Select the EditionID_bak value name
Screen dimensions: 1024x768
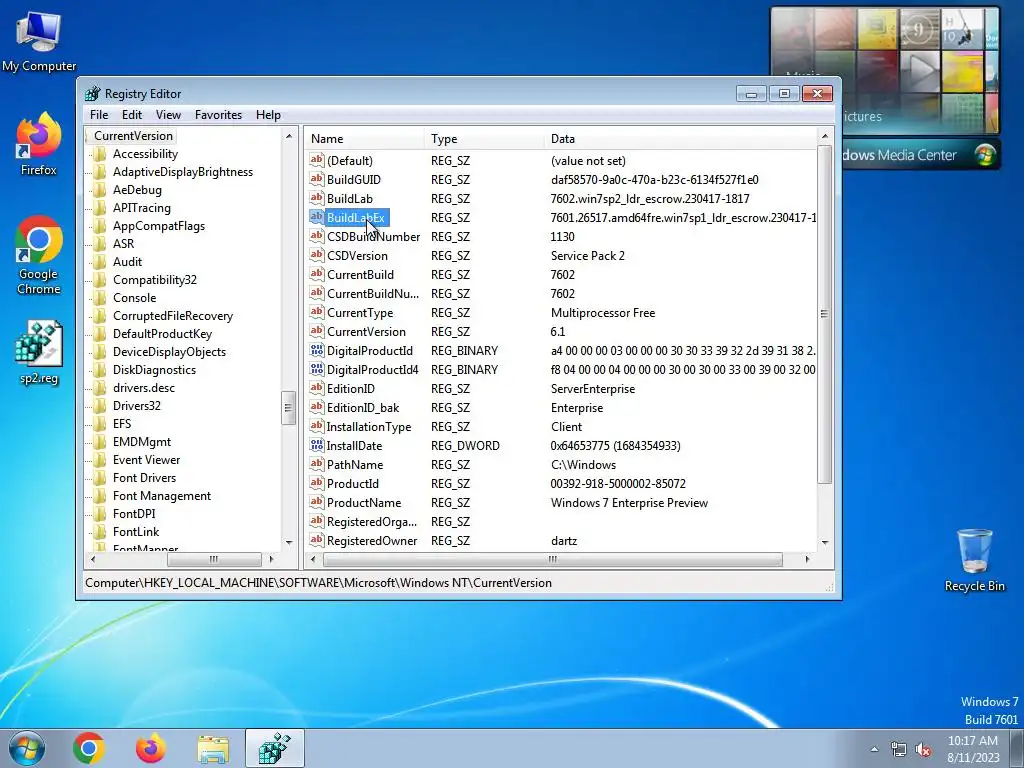tap(363, 408)
